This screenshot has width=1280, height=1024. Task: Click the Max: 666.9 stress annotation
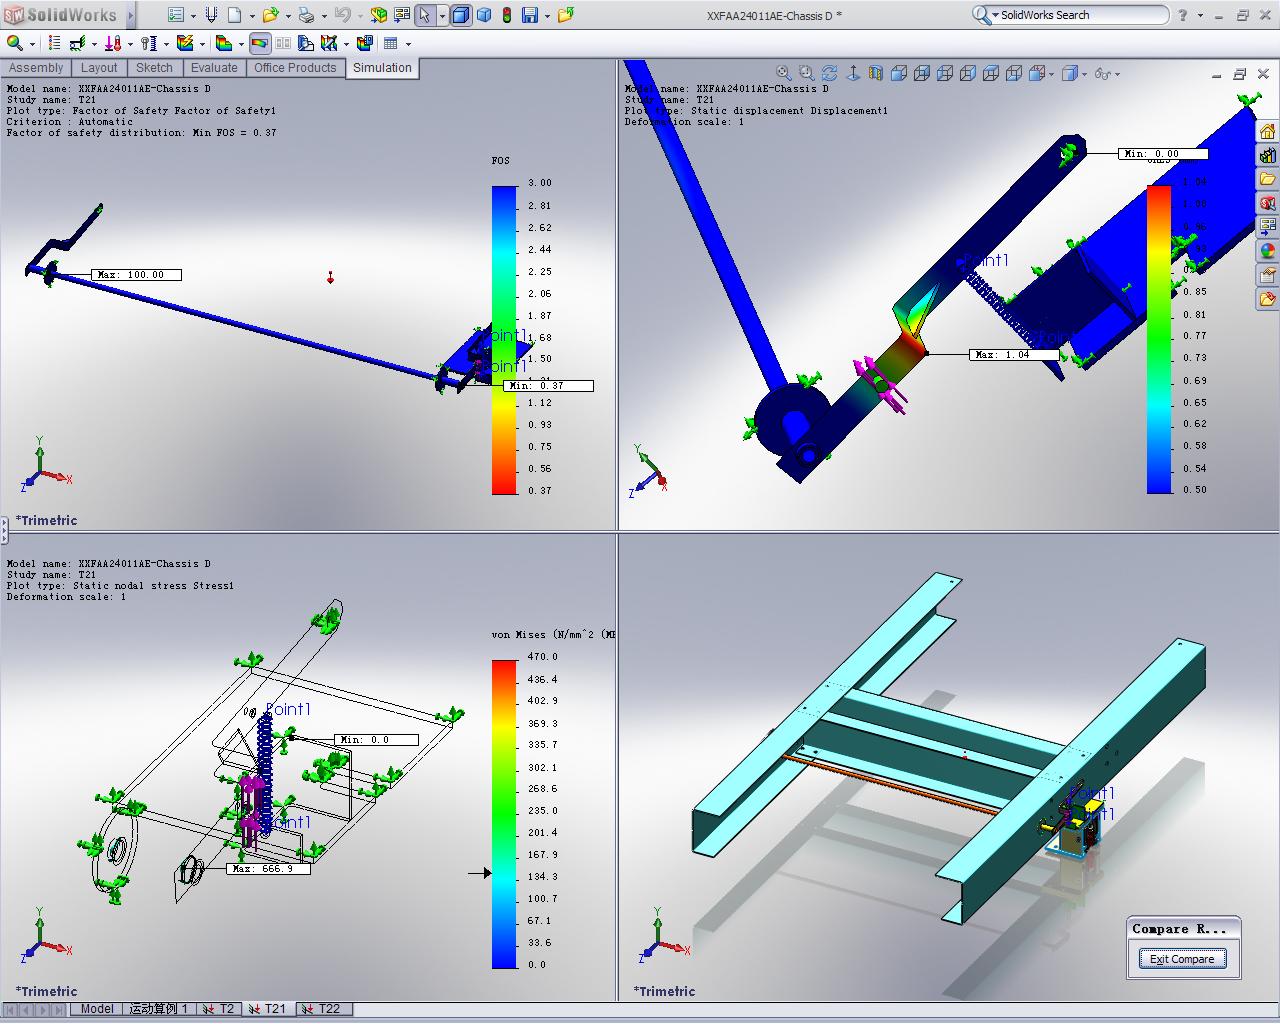(x=268, y=869)
